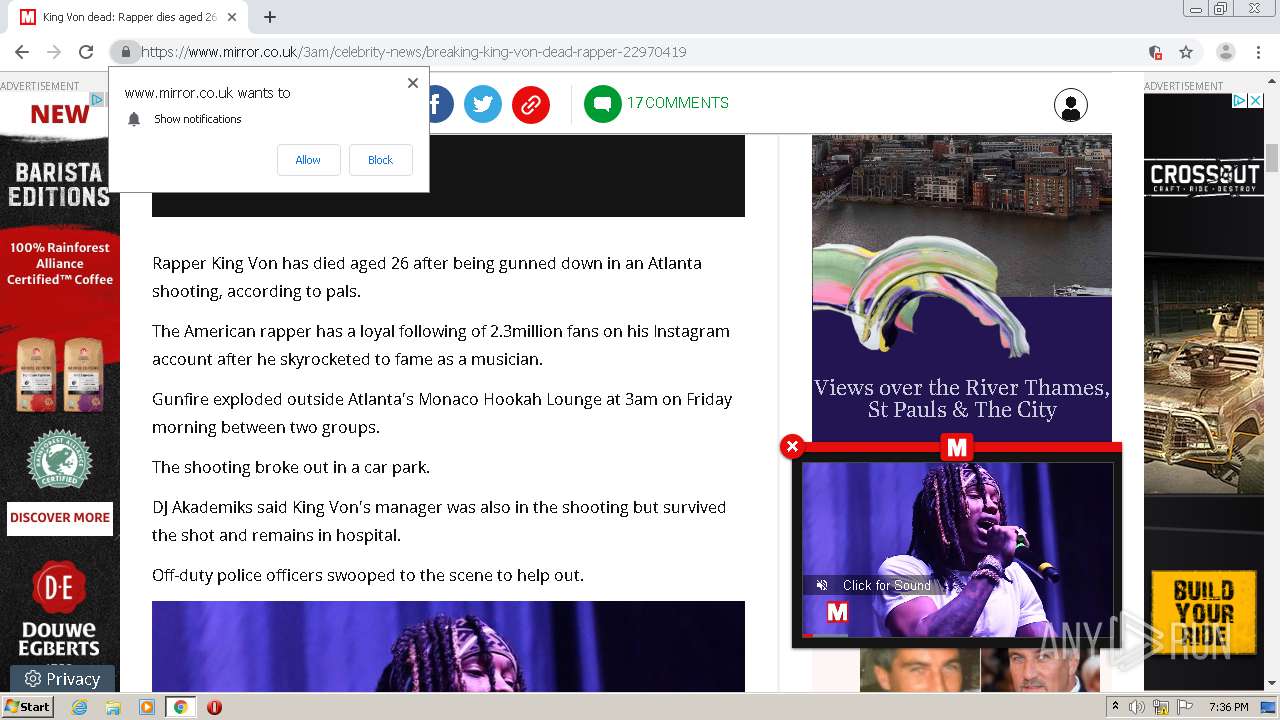Click the page vertical scrollbar

tap(1272, 160)
